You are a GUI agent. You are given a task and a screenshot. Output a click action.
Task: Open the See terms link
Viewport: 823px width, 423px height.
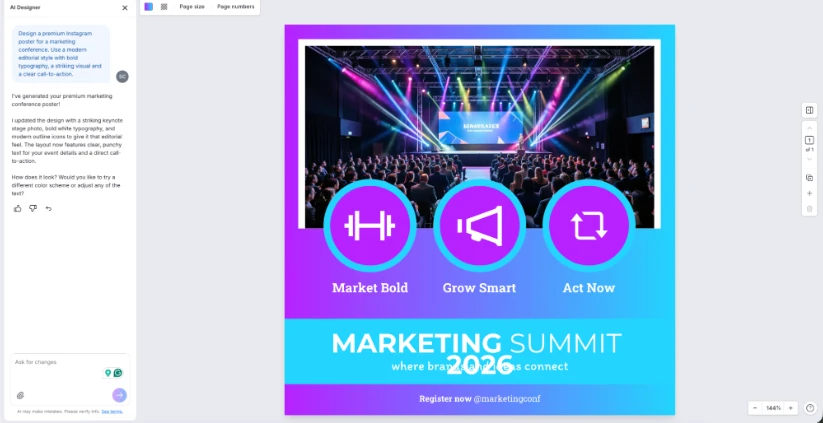pos(112,411)
